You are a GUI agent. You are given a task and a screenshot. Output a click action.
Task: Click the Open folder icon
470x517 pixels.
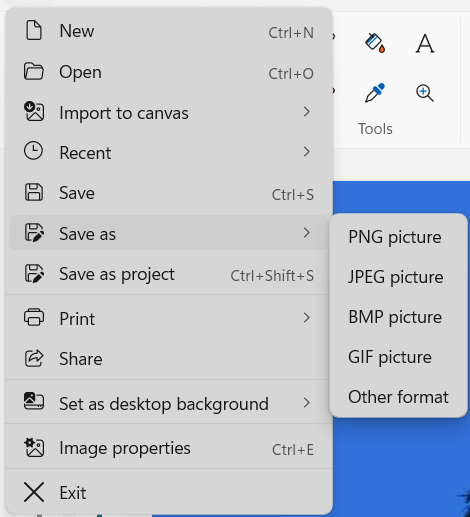[x=34, y=71]
